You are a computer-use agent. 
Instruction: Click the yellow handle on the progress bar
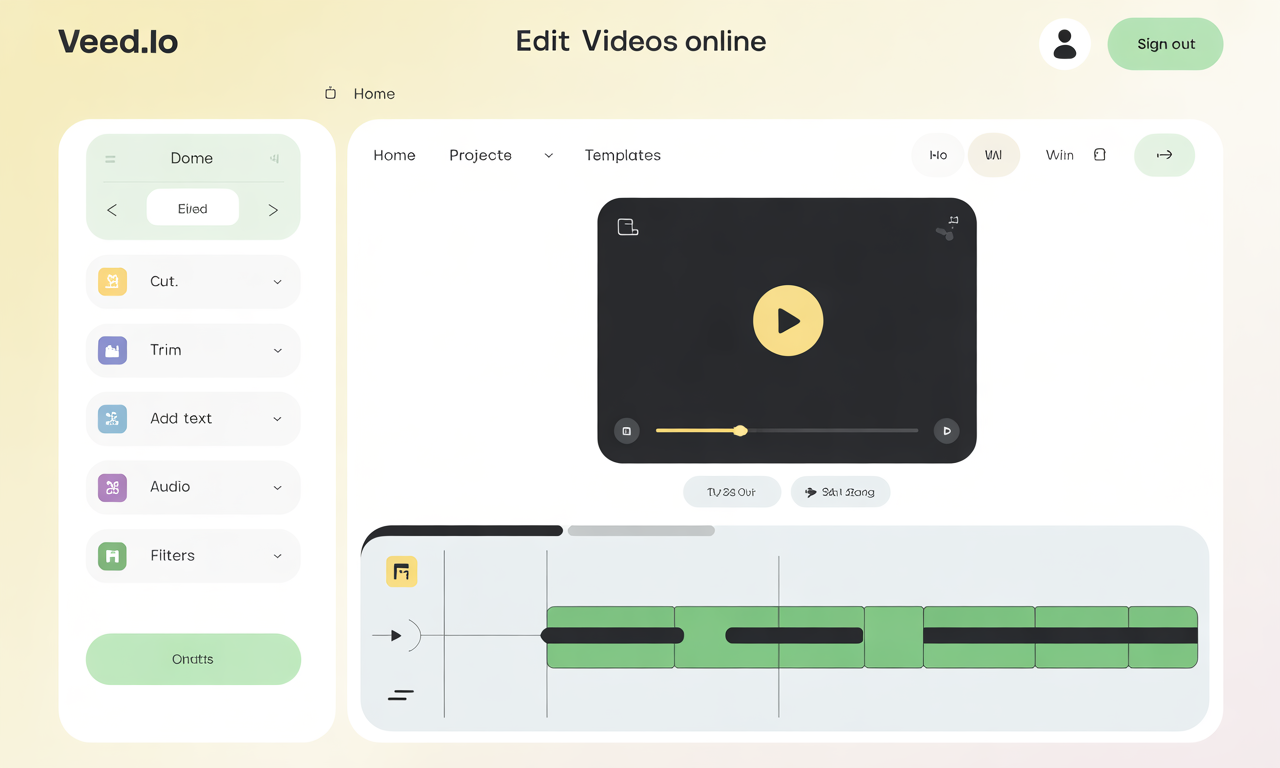(740, 431)
